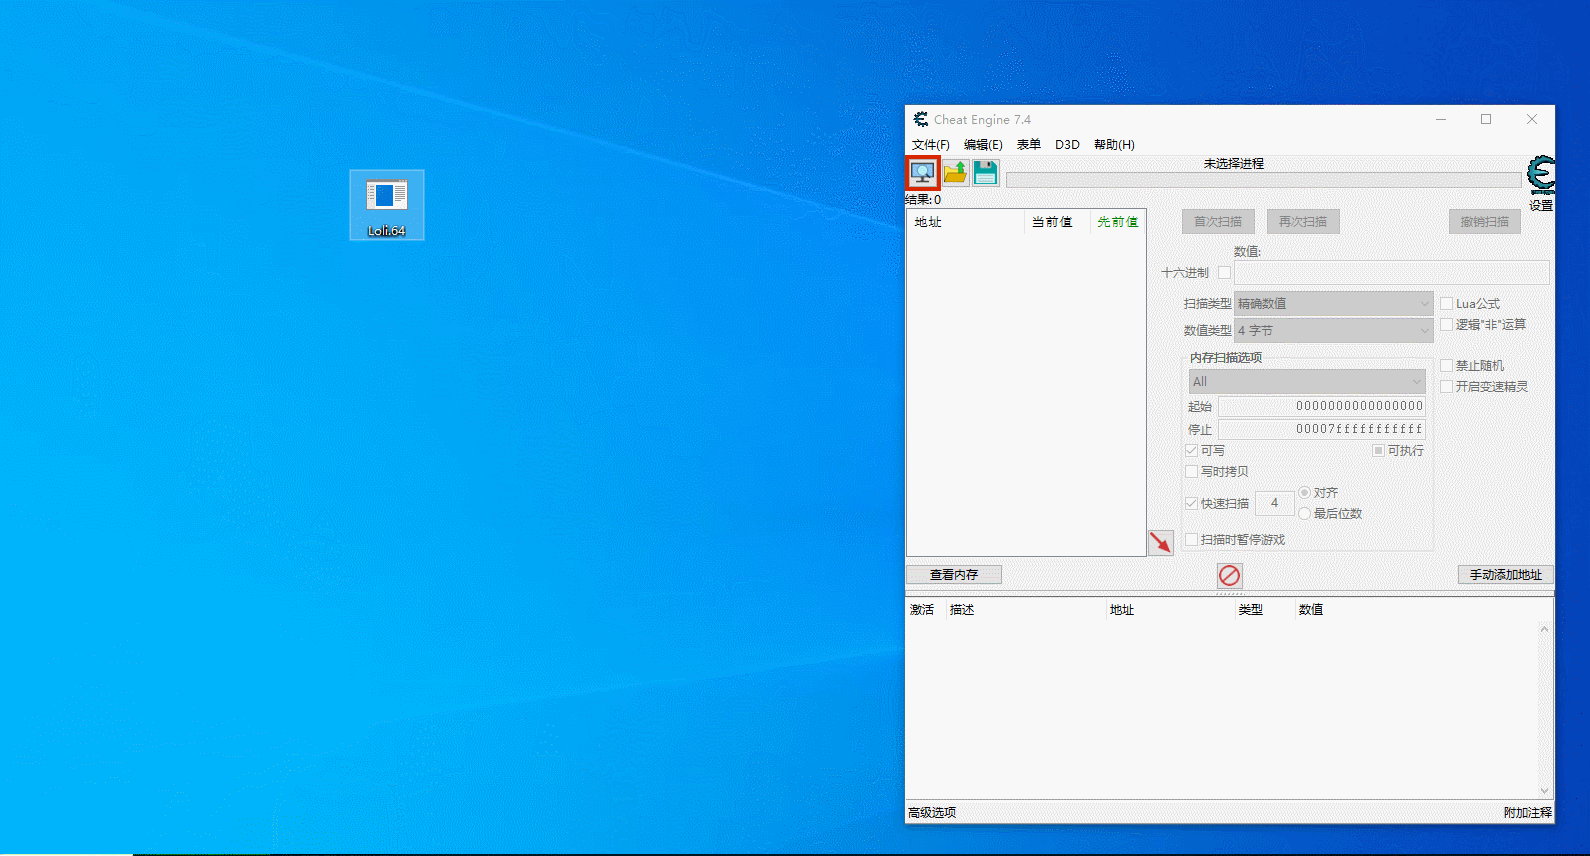This screenshot has height=856, width=1590.
Task: Close the Cheat Engine window
Action: [1532, 119]
